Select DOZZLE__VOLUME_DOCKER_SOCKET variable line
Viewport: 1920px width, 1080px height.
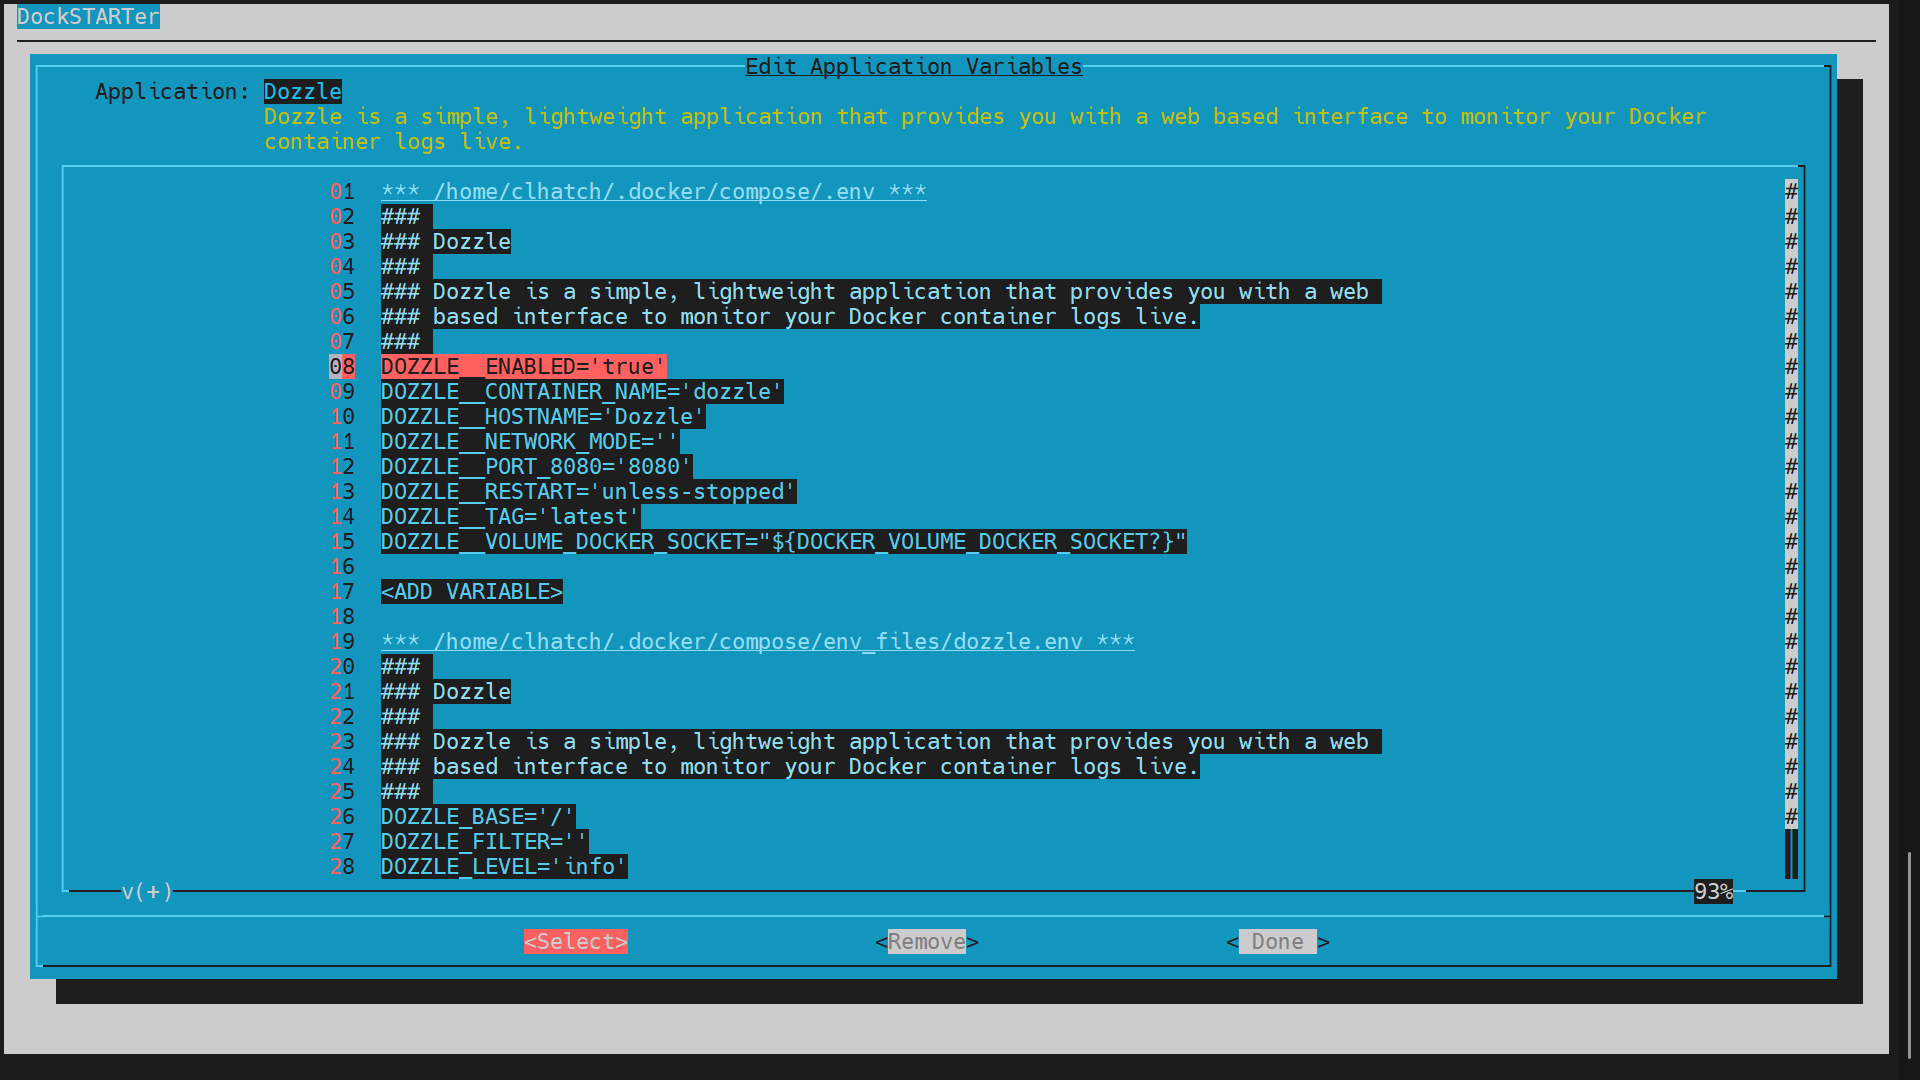pos(784,541)
